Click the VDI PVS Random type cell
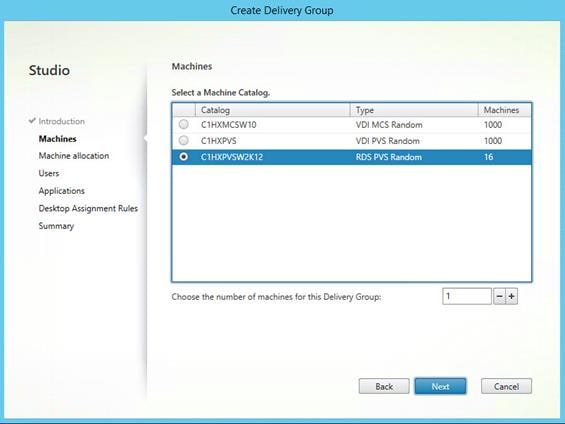Viewport: 565px width, 424px height. tap(388, 141)
